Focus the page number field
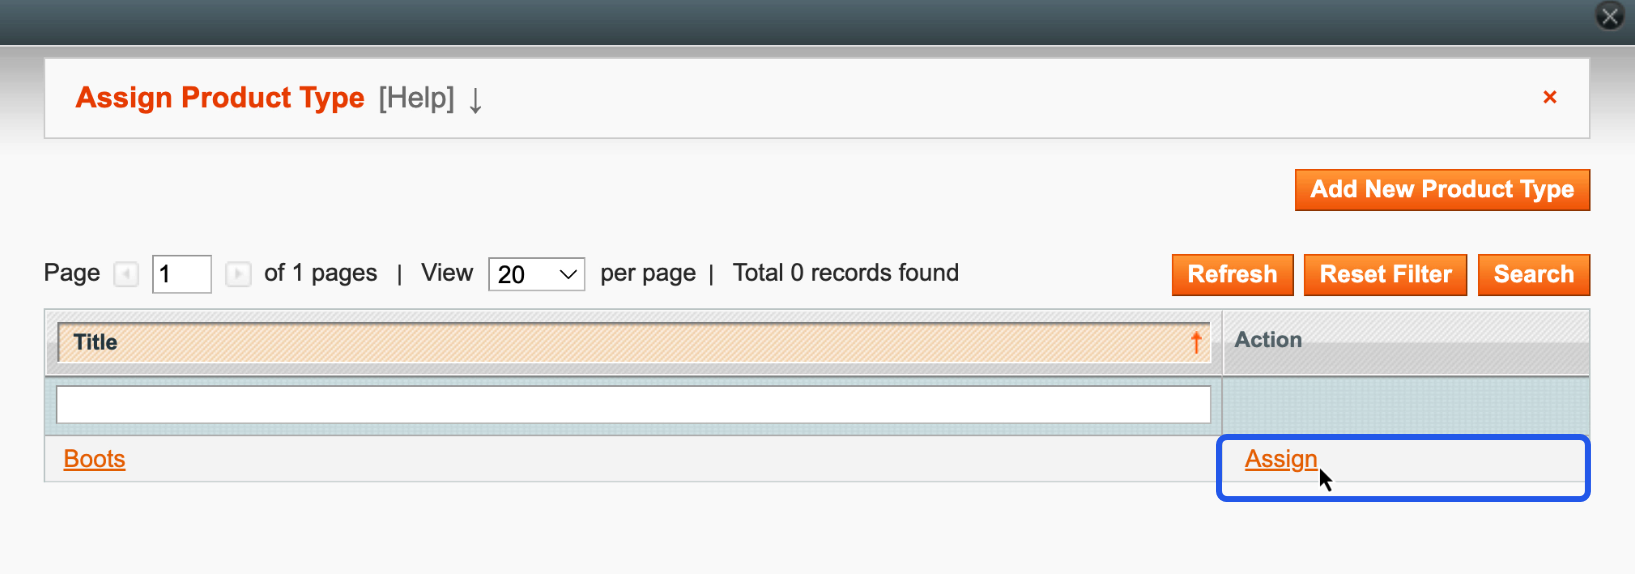 pos(181,274)
